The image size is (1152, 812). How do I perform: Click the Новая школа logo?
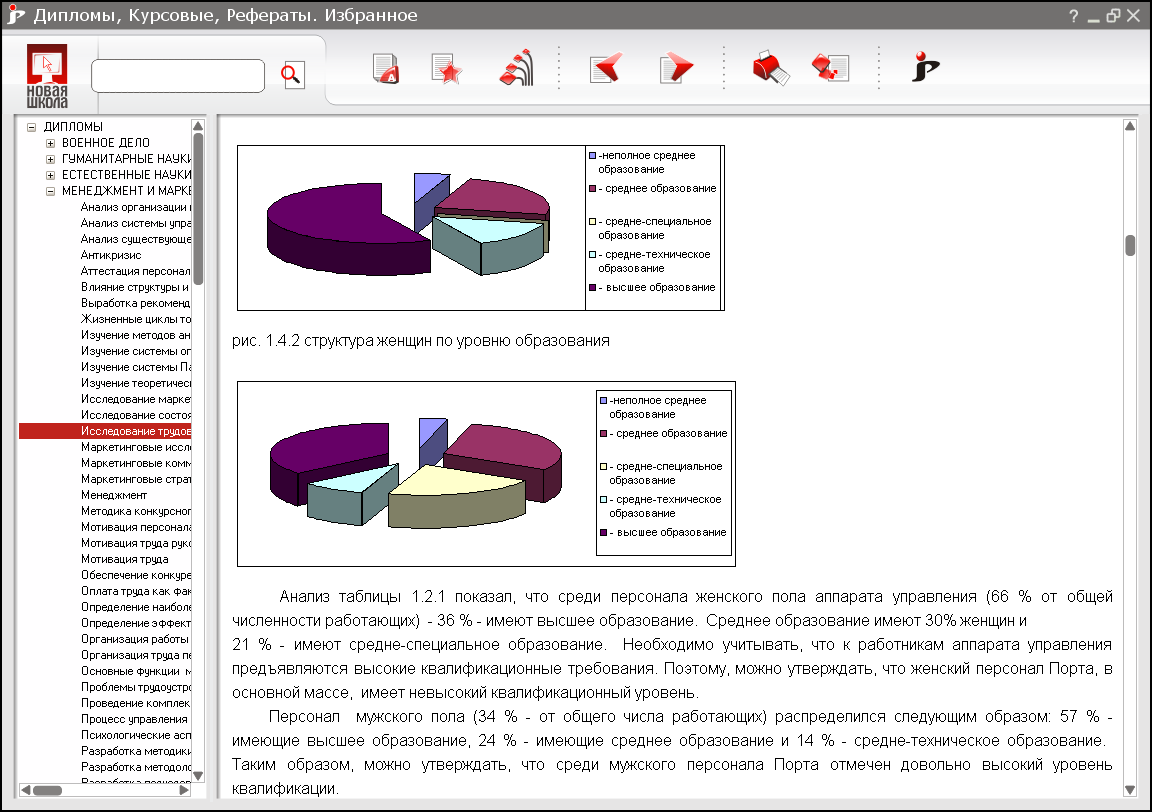[x=47, y=75]
